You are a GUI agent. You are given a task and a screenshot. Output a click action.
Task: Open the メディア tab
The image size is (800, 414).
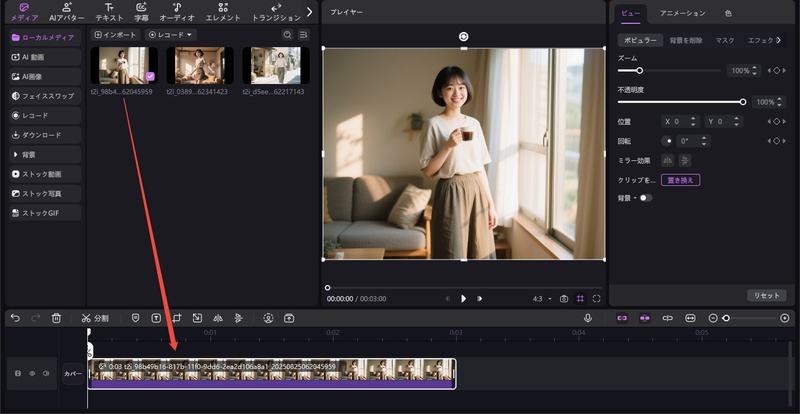click(24, 12)
